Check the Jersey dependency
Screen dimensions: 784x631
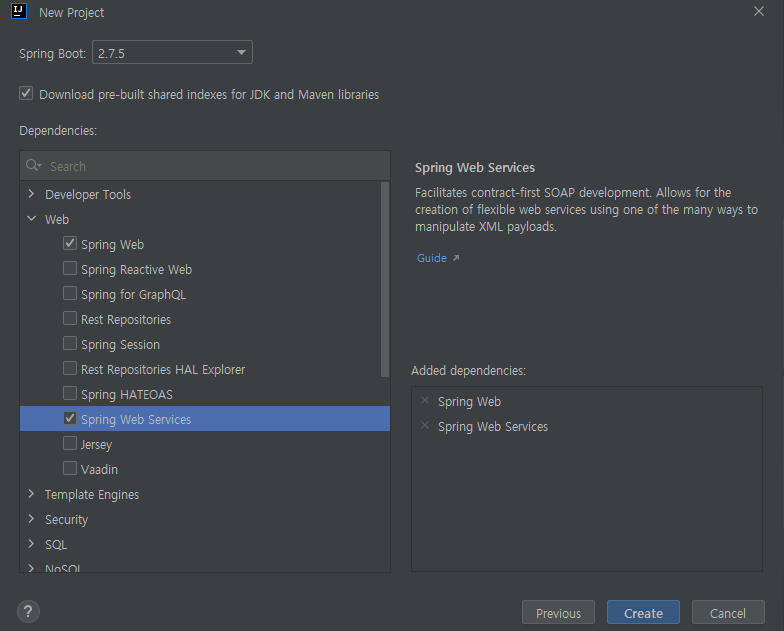[70, 444]
